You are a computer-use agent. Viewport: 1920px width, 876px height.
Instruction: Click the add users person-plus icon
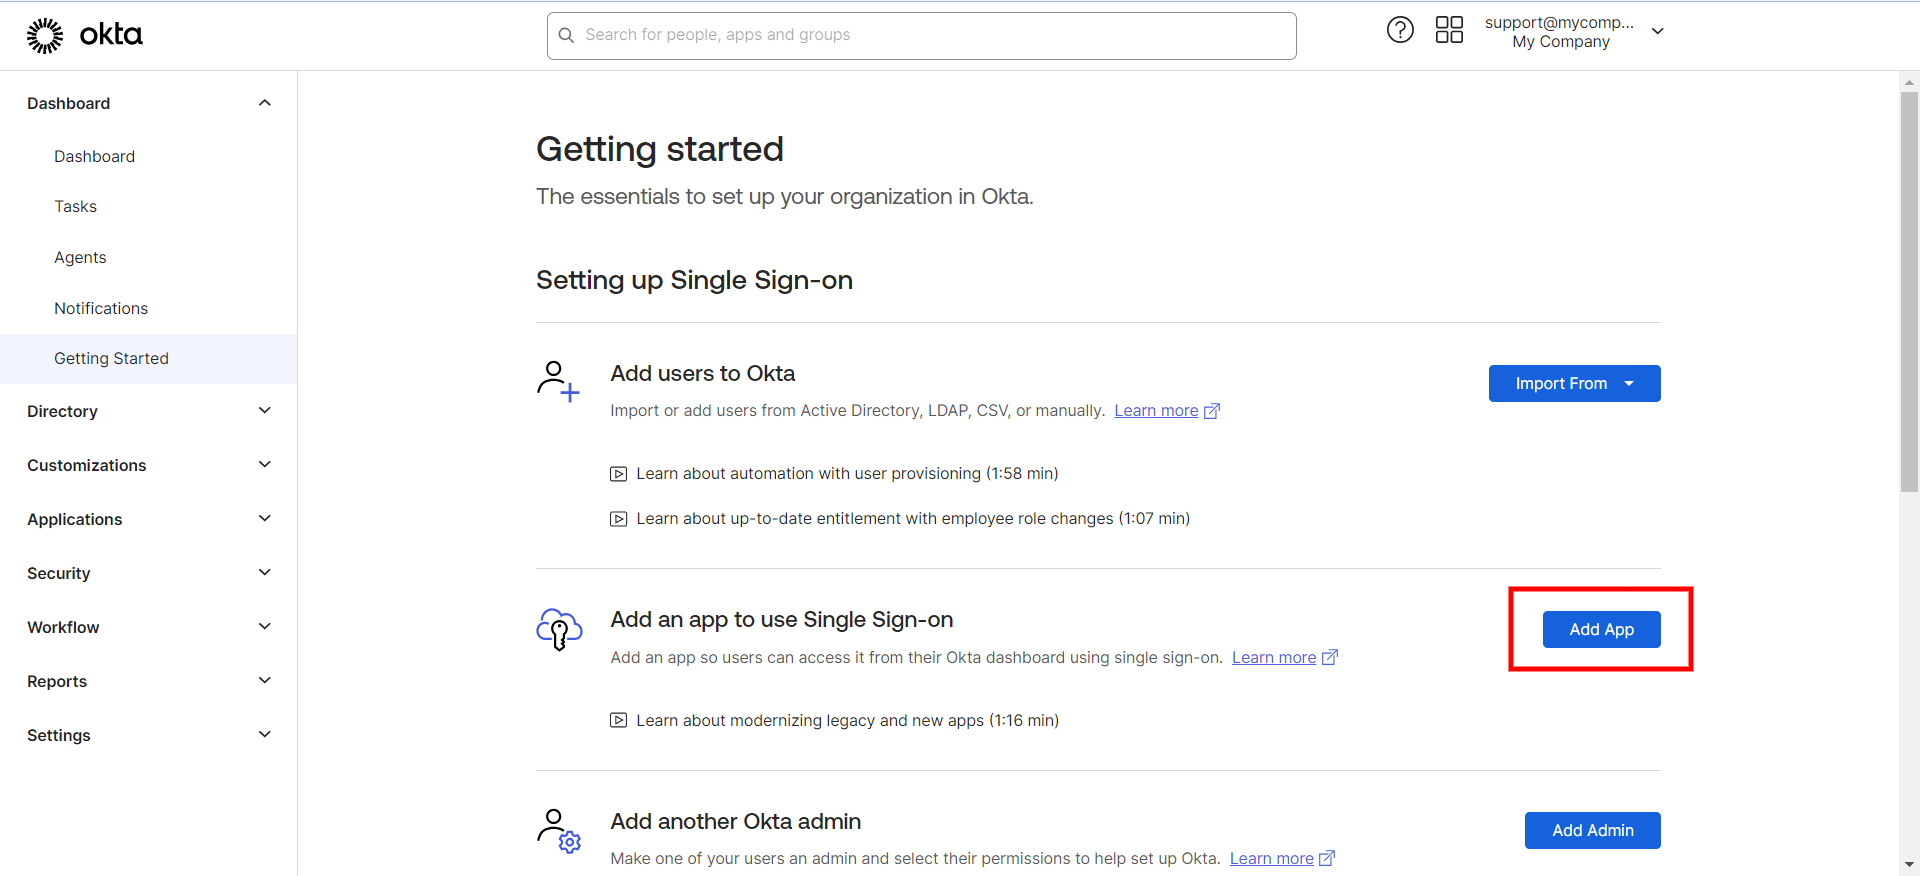(x=557, y=381)
